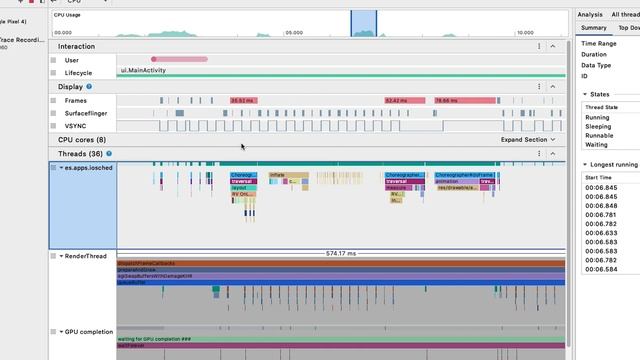Click the blue queueBuffer bar
Screen dimensions: 640x360
341,282
